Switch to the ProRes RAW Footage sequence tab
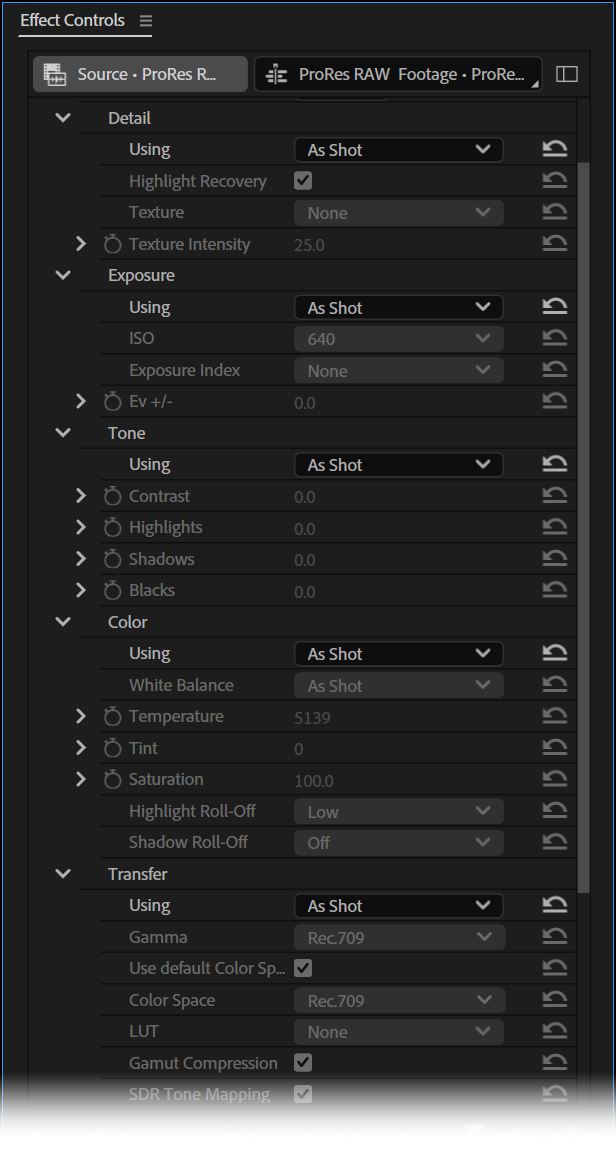The image size is (616, 1160). (x=398, y=75)
